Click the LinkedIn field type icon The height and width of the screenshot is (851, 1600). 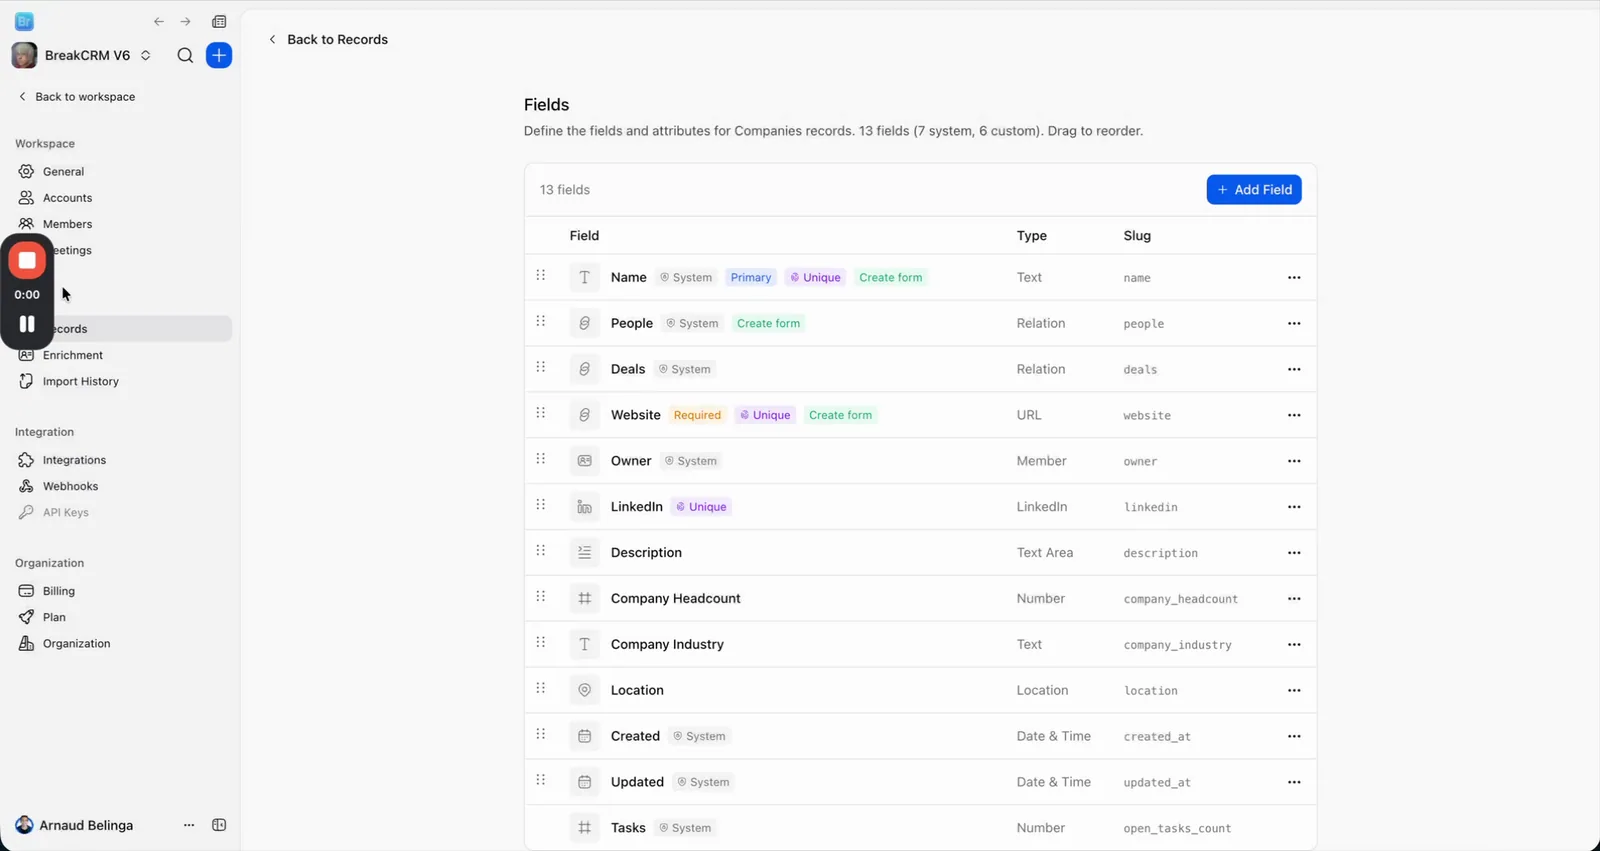(585, 507)
